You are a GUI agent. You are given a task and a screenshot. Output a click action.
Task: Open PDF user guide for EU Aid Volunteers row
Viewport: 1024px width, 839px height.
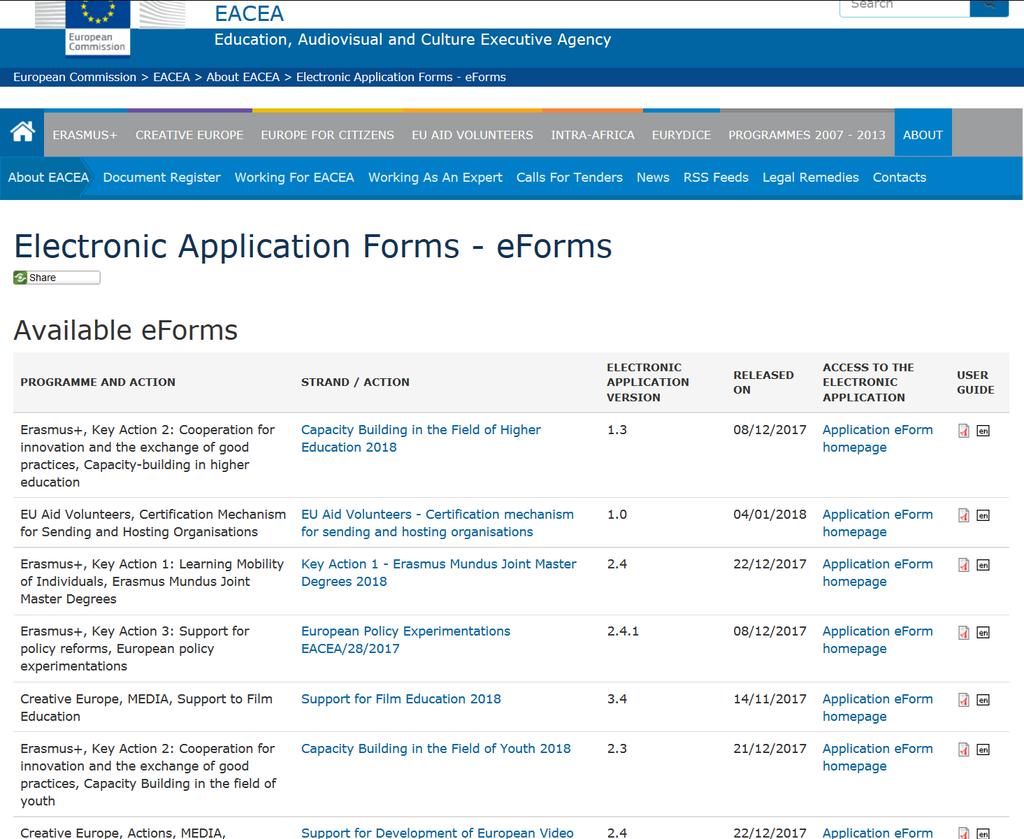[963, 515]
